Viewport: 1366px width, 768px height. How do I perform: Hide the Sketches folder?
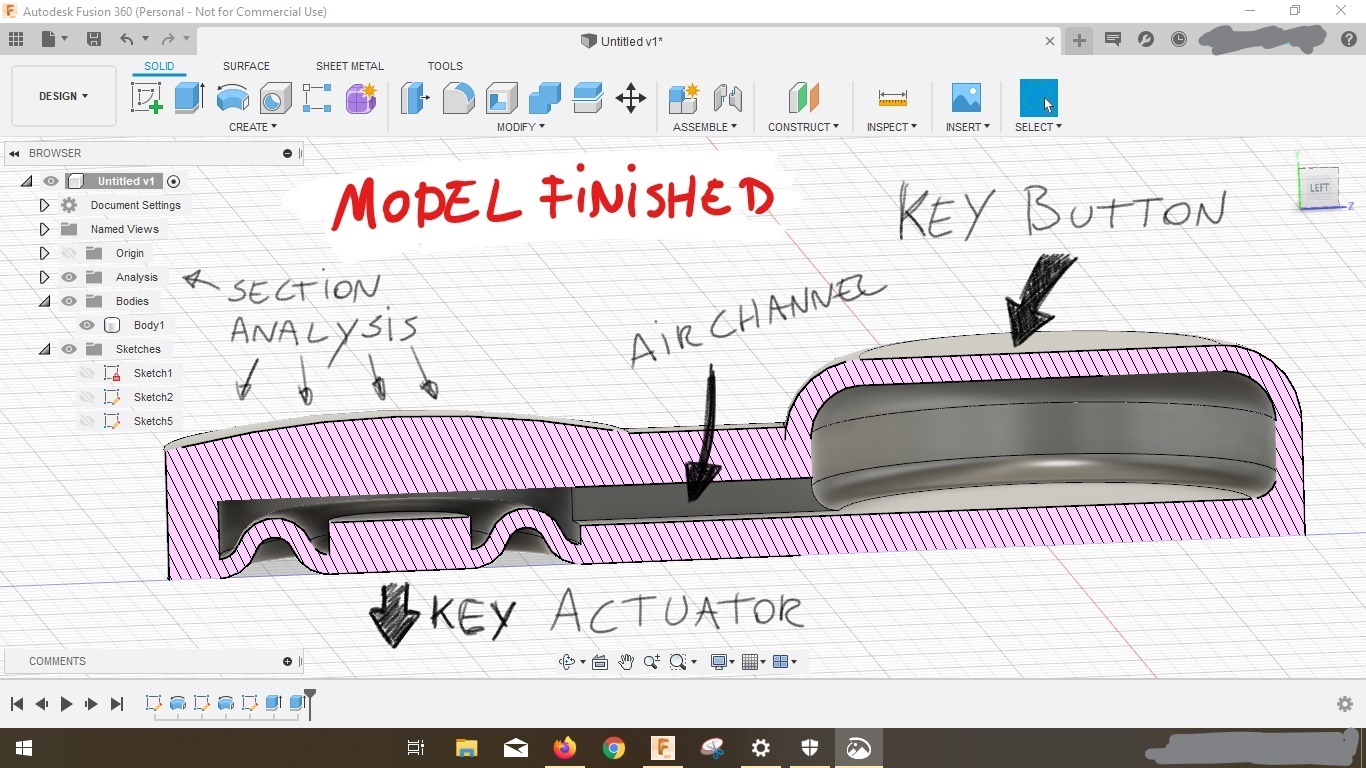tap(69, 349)
